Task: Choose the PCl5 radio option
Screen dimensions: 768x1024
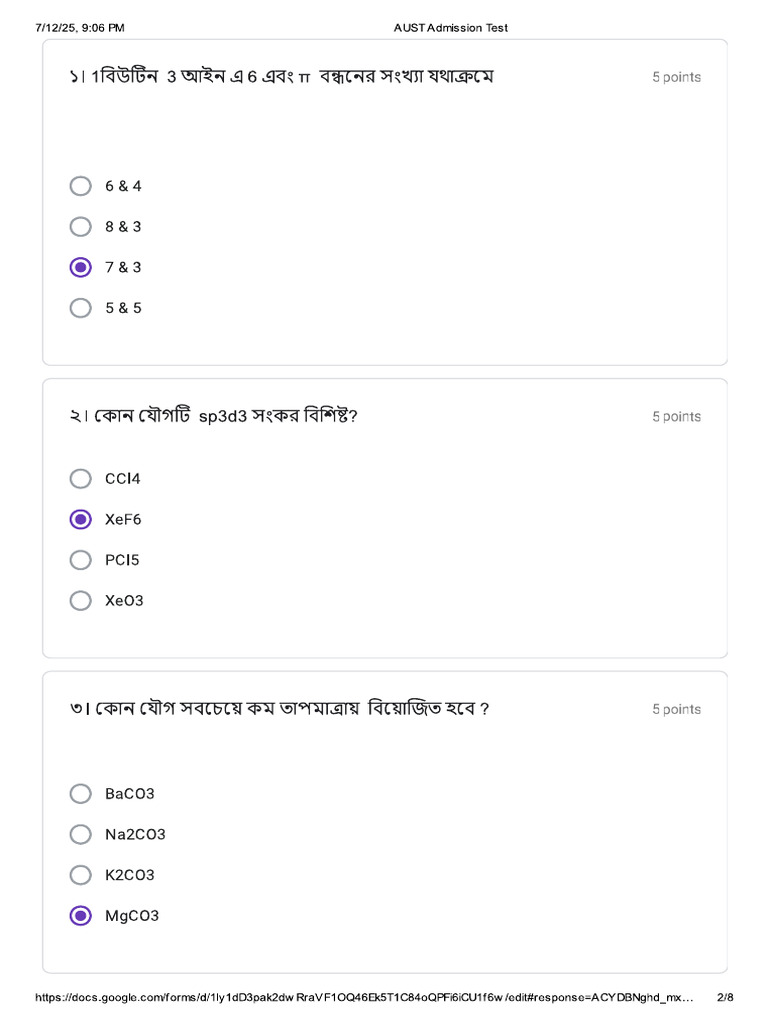Action: pos(81,560)
